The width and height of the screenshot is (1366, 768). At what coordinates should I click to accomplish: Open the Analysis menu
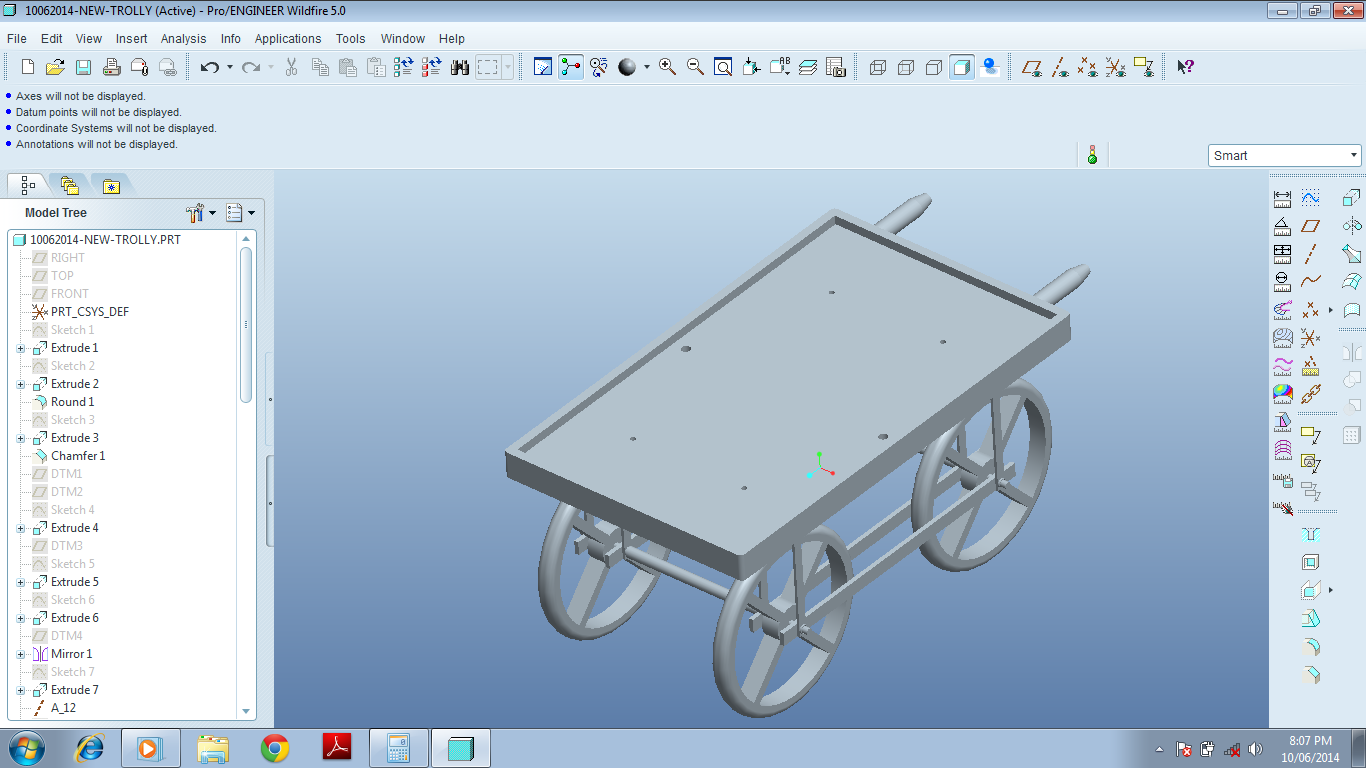(184, 39)
